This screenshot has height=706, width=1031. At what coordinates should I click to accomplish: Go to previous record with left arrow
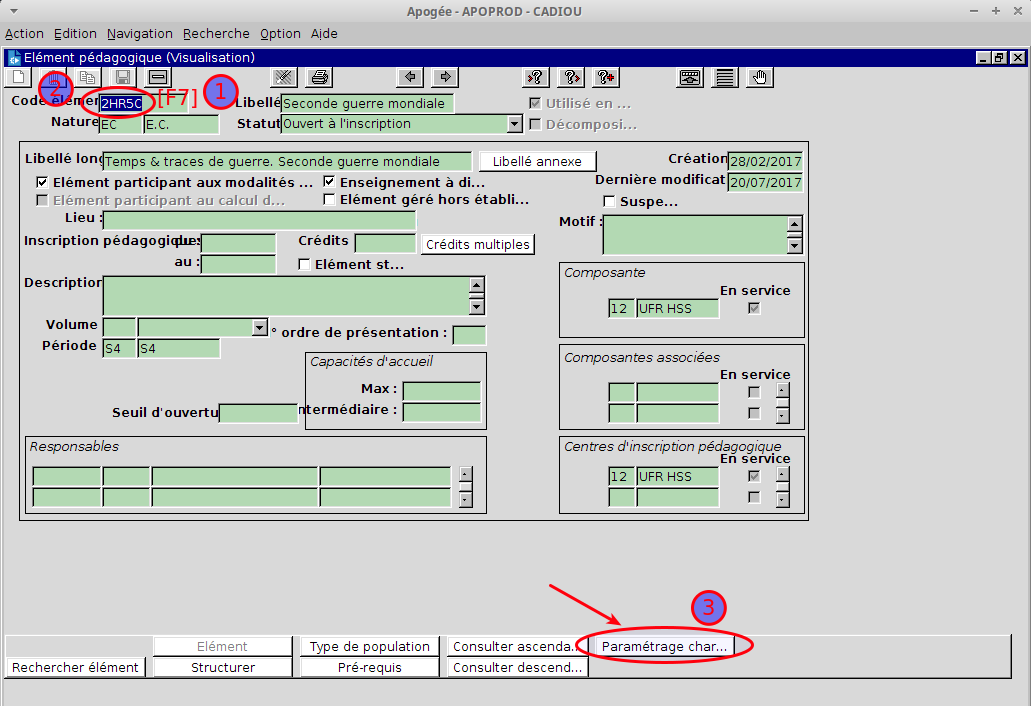click(409, 78)
